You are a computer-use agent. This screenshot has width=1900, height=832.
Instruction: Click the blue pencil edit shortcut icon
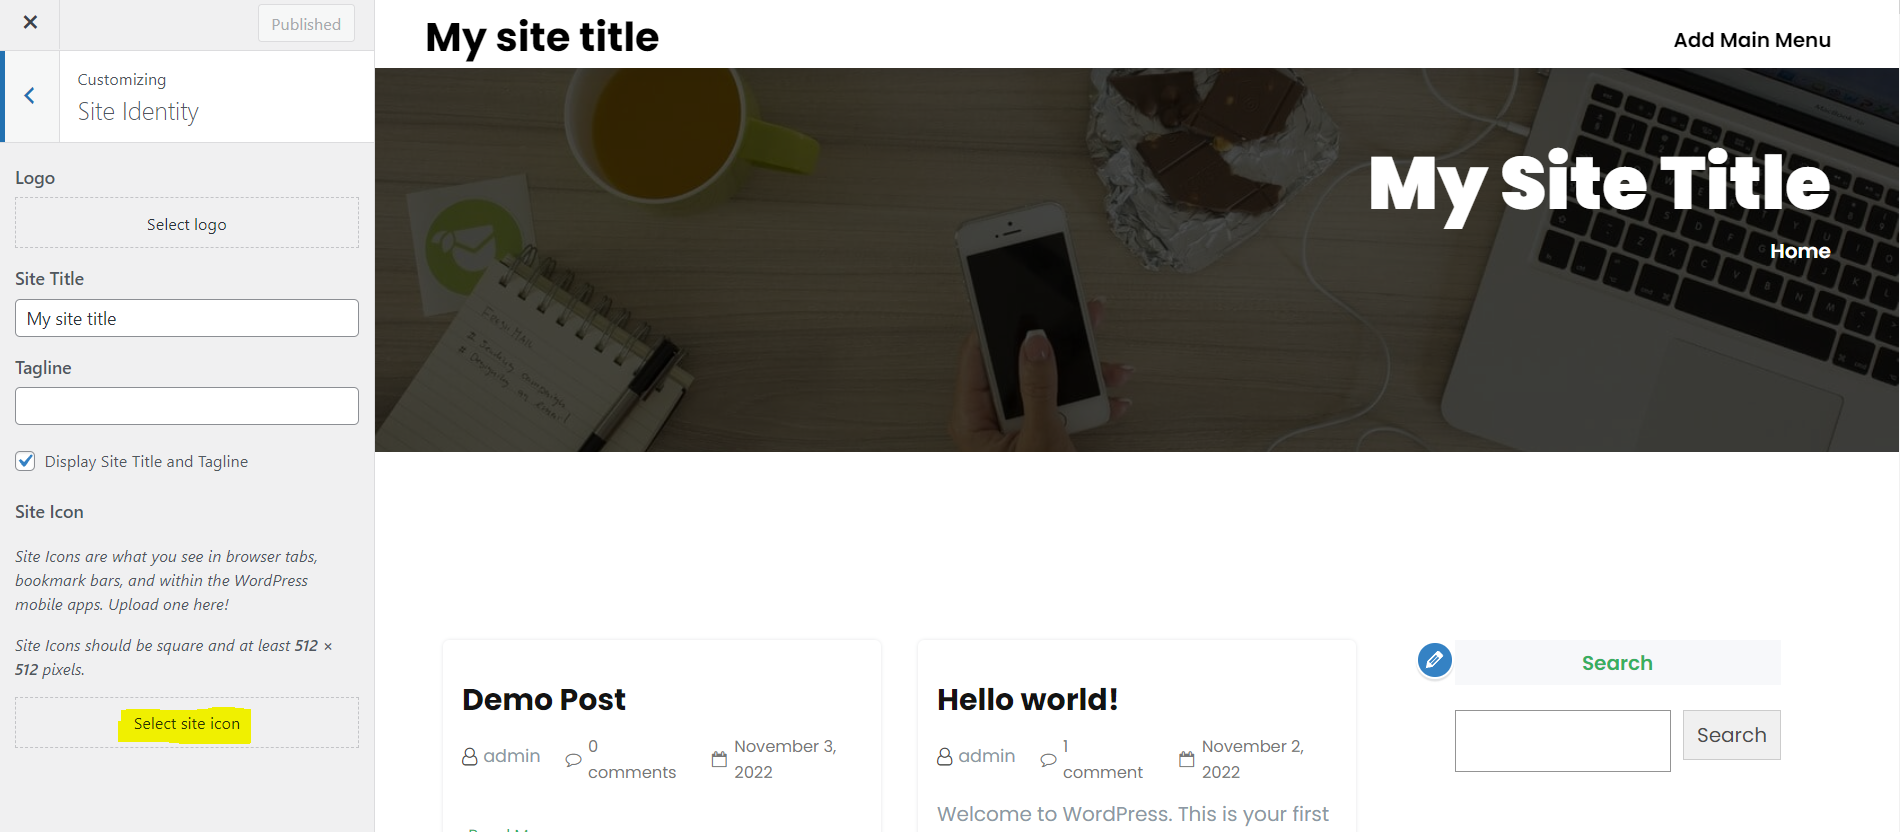[x=1434, y=660]
